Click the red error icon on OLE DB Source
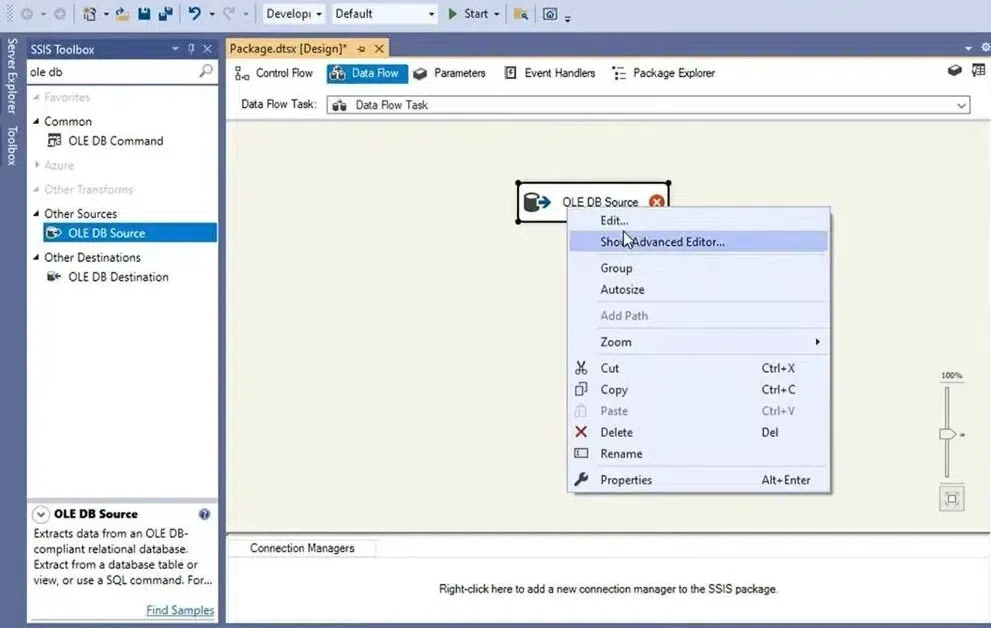991x628 pixels. 657,202
